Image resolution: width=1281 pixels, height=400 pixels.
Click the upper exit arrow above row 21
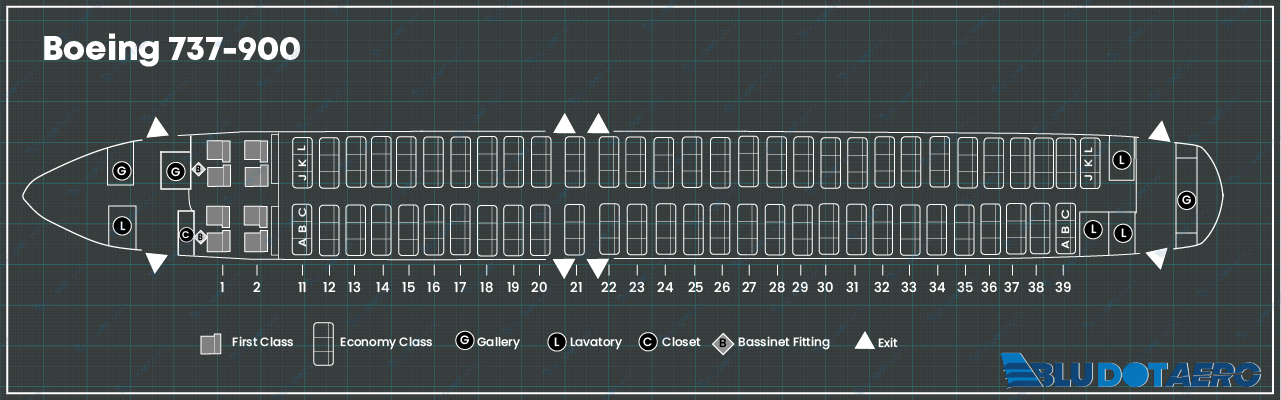pyautogui.click(x=565, y=123)
